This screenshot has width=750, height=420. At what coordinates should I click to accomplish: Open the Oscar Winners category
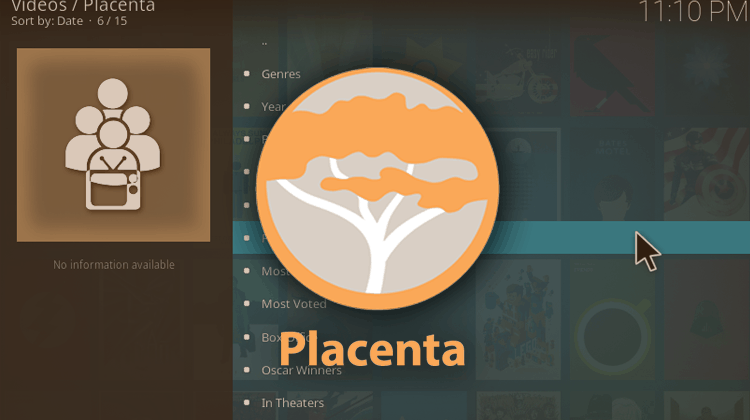tap(301, 370)
